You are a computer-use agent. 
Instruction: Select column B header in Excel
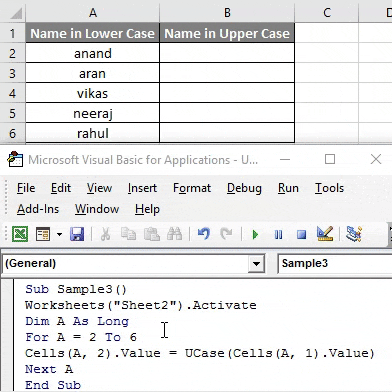[x=227, y=13]
